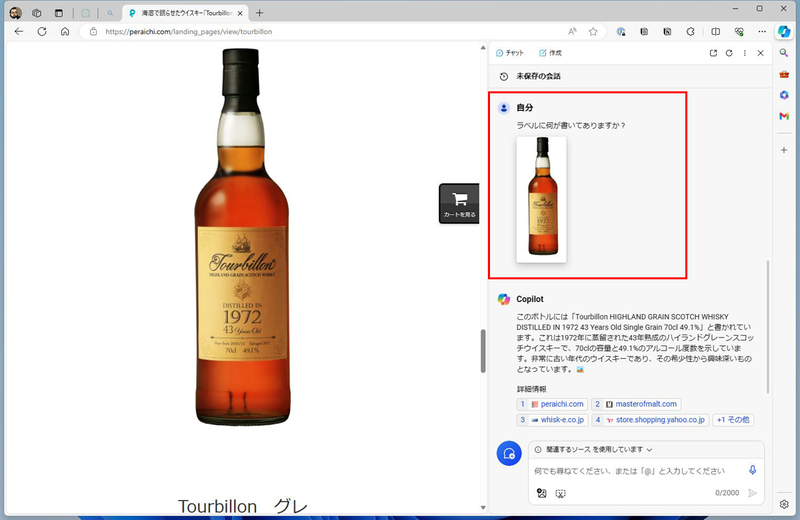
Task: Open the peraichi.com source link
Action: coord(552,404)
